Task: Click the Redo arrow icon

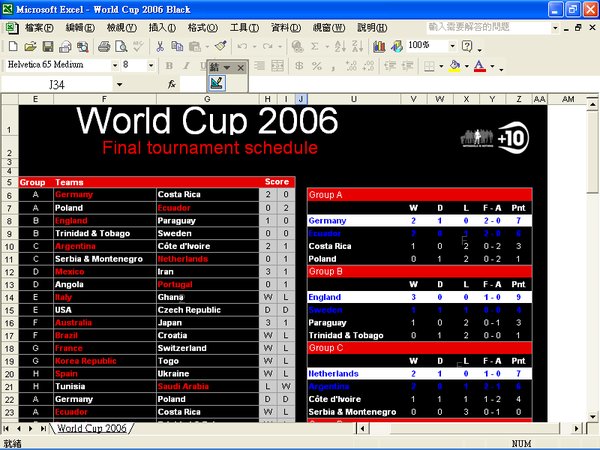Action: 267,46
